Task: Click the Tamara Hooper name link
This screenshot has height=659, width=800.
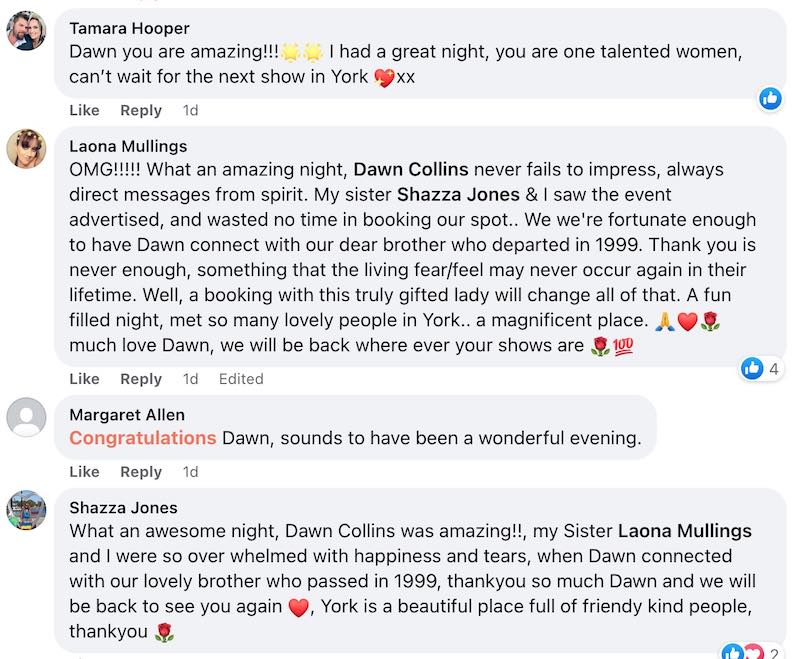Action: tap(129, 28)
